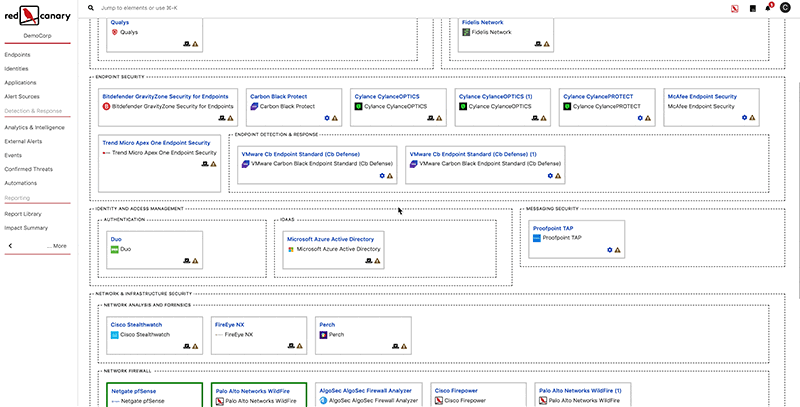Click the Duo logo icon

point(115,249)
